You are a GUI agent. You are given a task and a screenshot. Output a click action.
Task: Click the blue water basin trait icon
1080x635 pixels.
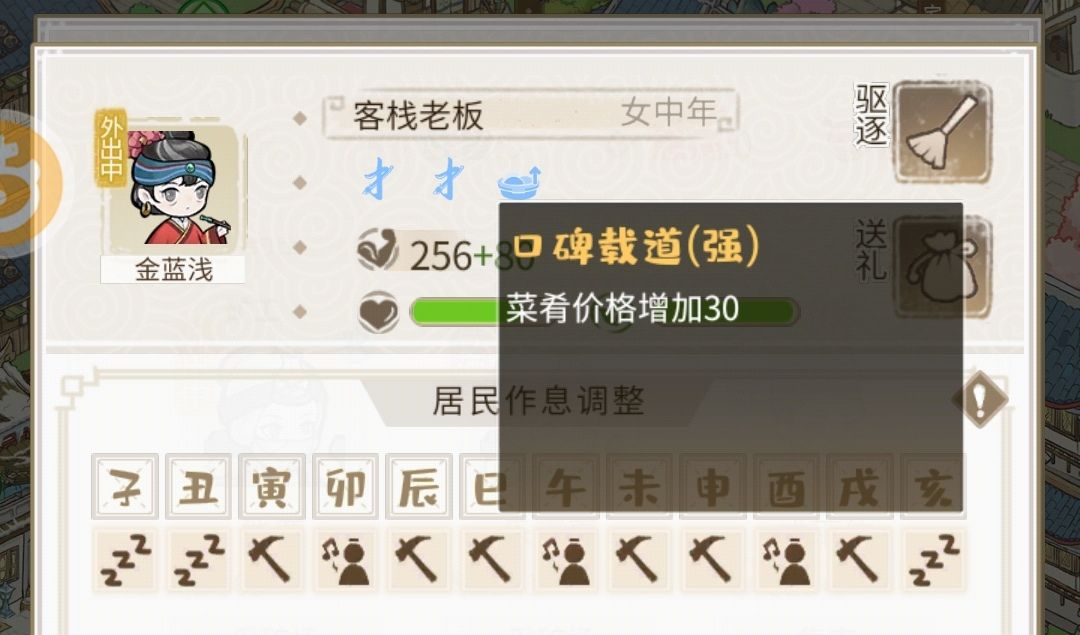click(519, 183)
